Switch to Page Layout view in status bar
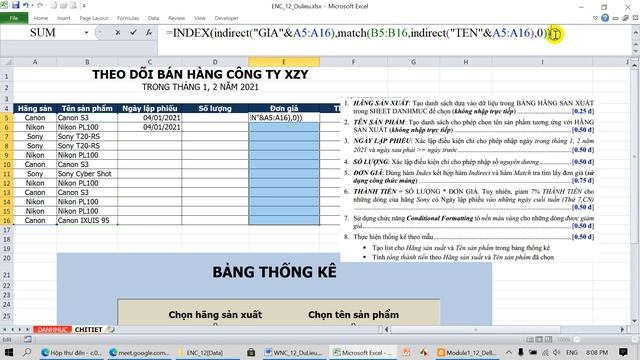Screen dimensions: 640x360 (x=539, y=340)
